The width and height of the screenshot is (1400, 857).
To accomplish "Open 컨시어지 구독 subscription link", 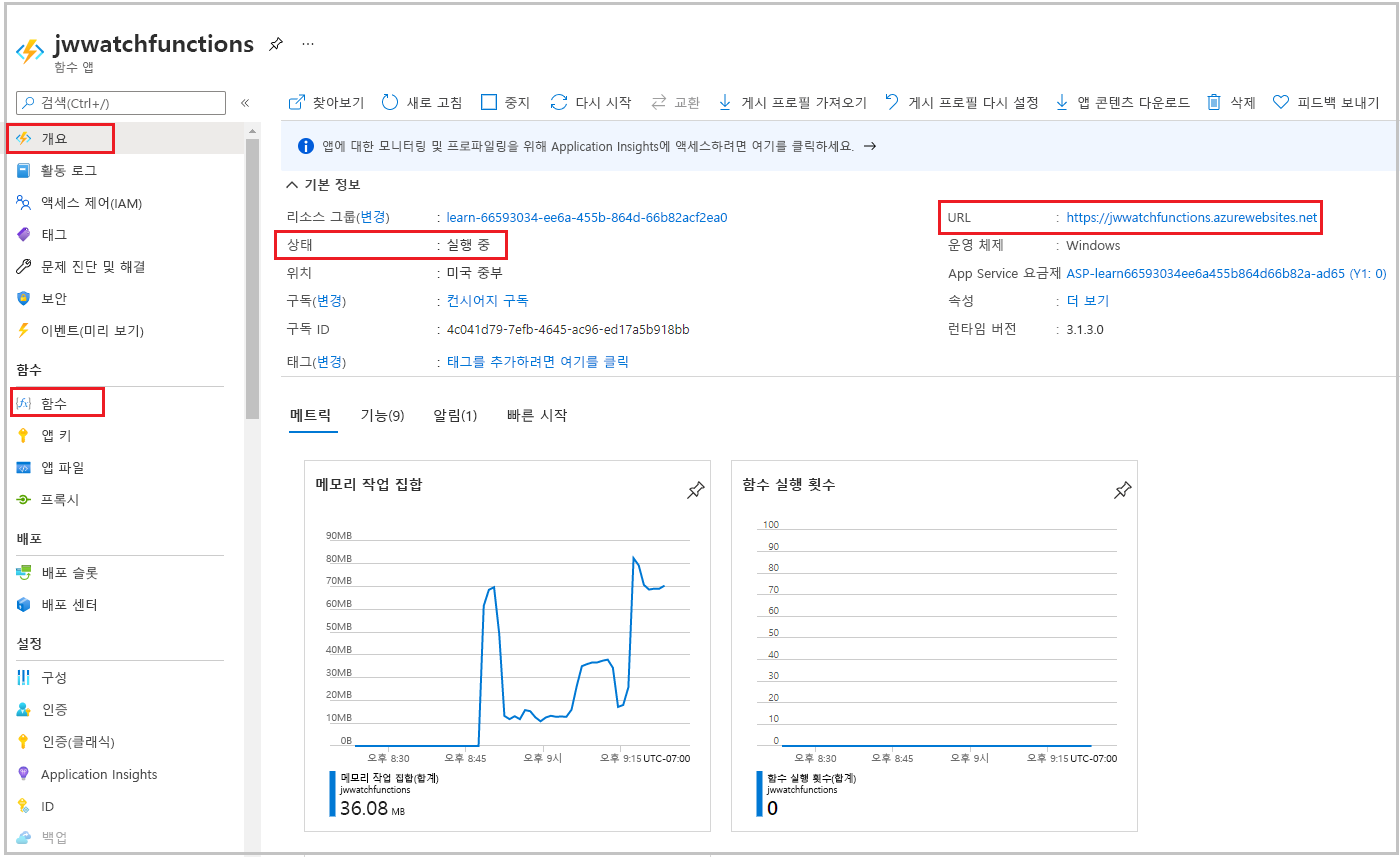I will 488,301.
